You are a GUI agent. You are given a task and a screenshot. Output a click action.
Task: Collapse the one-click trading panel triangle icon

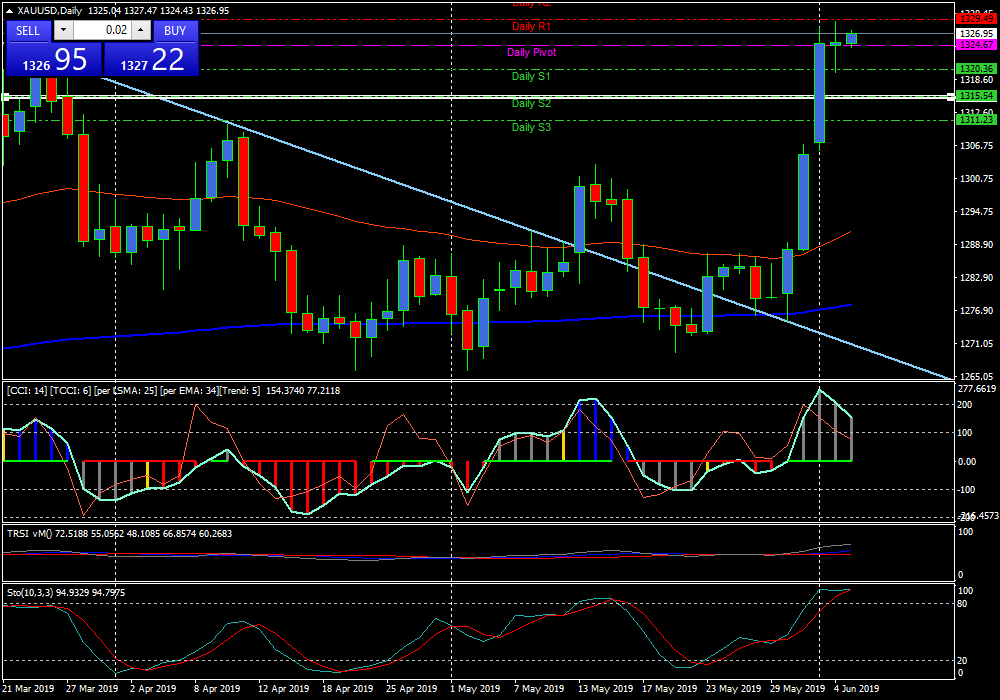[x=10, y=11]
